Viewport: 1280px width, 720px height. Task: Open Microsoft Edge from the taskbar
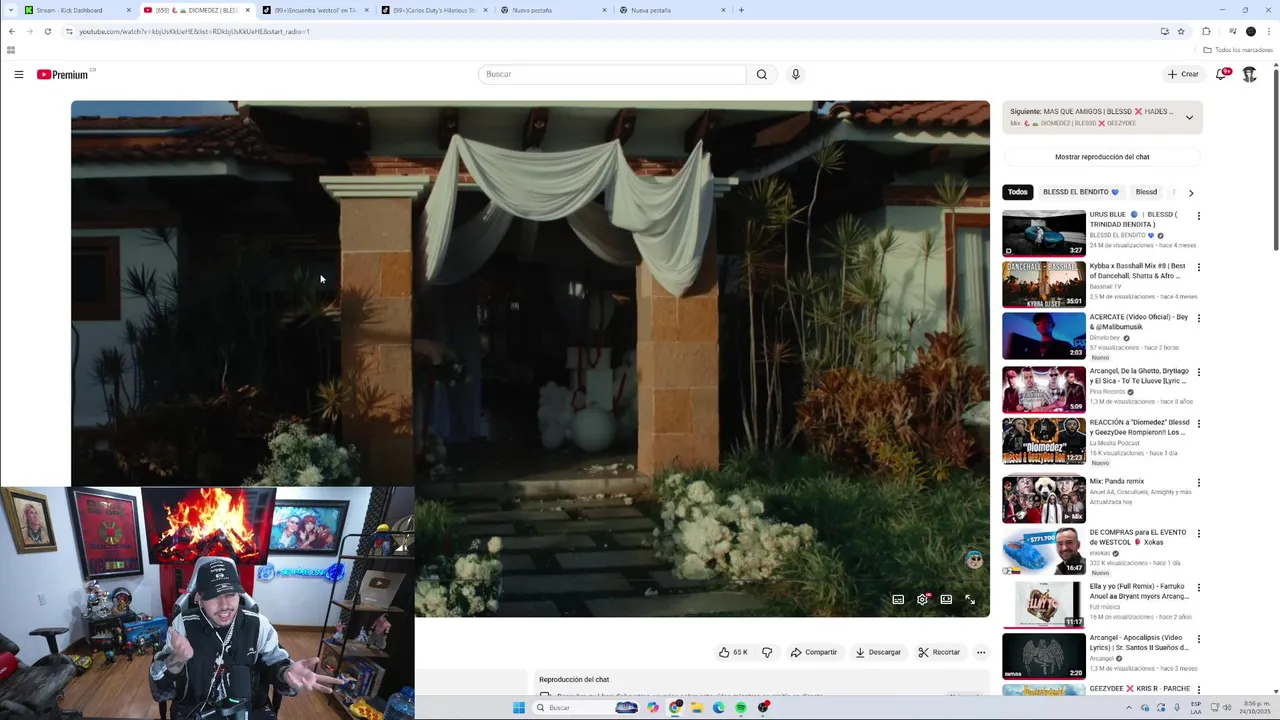tap(719, 708)
